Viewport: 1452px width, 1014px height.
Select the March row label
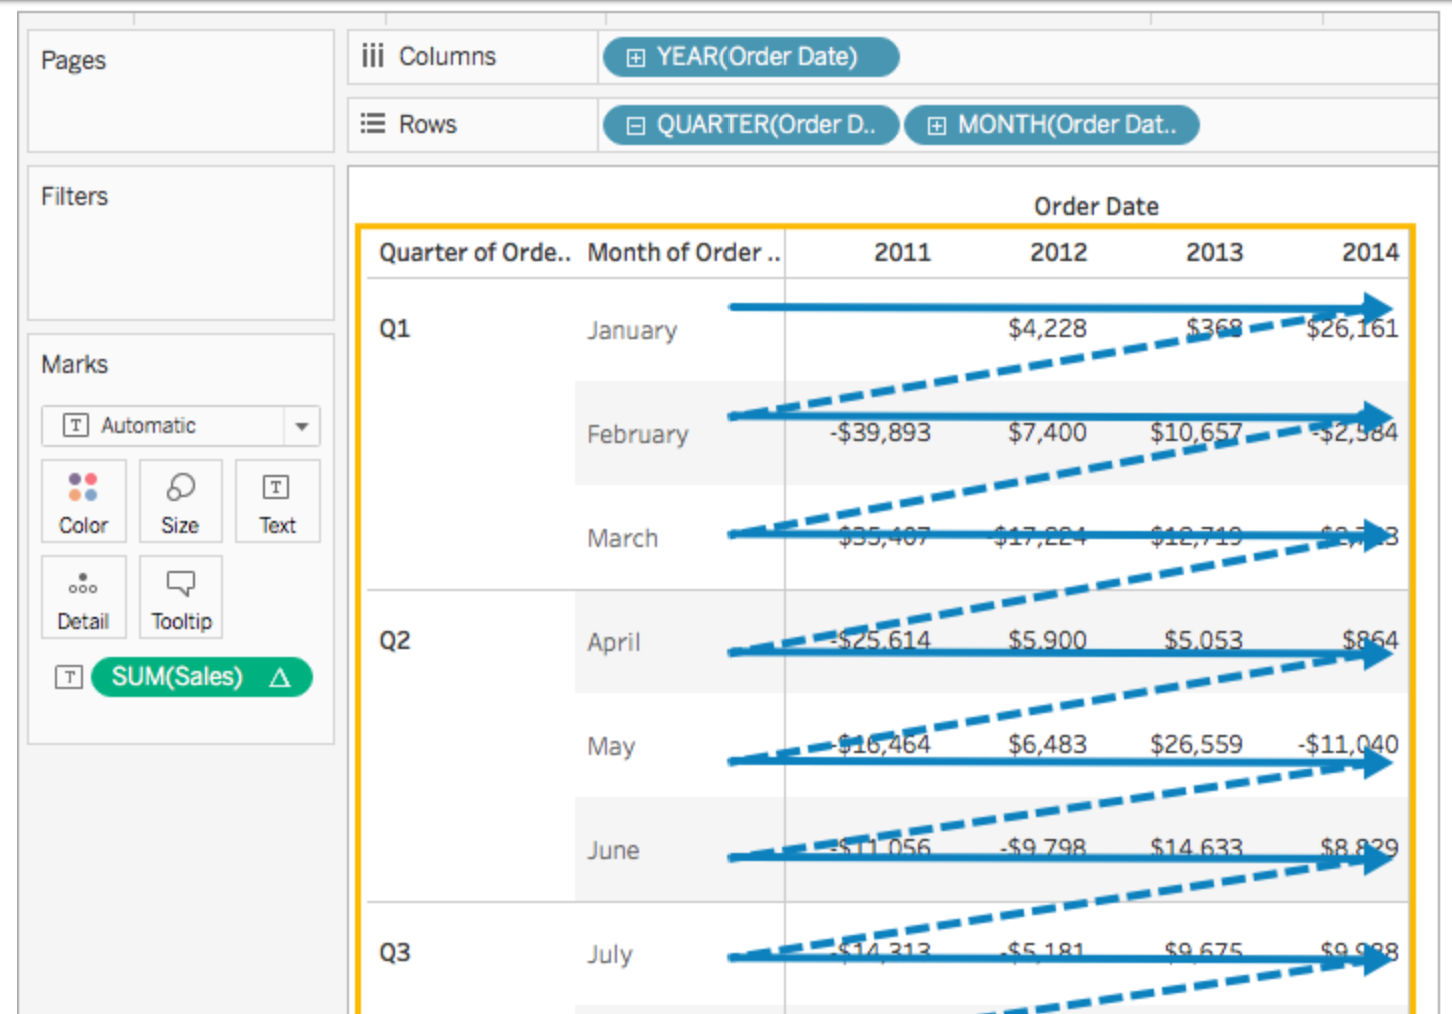click(622, 538)
